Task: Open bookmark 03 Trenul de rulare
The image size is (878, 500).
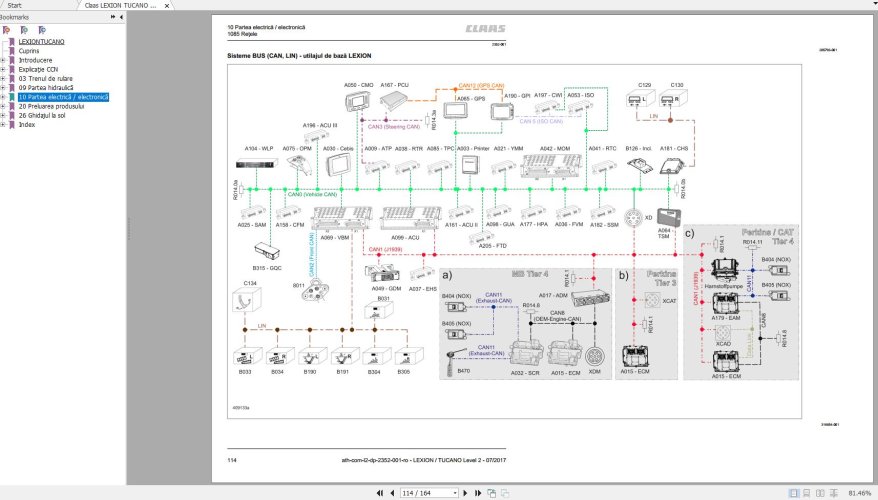Action: click(x=45, y=78)
